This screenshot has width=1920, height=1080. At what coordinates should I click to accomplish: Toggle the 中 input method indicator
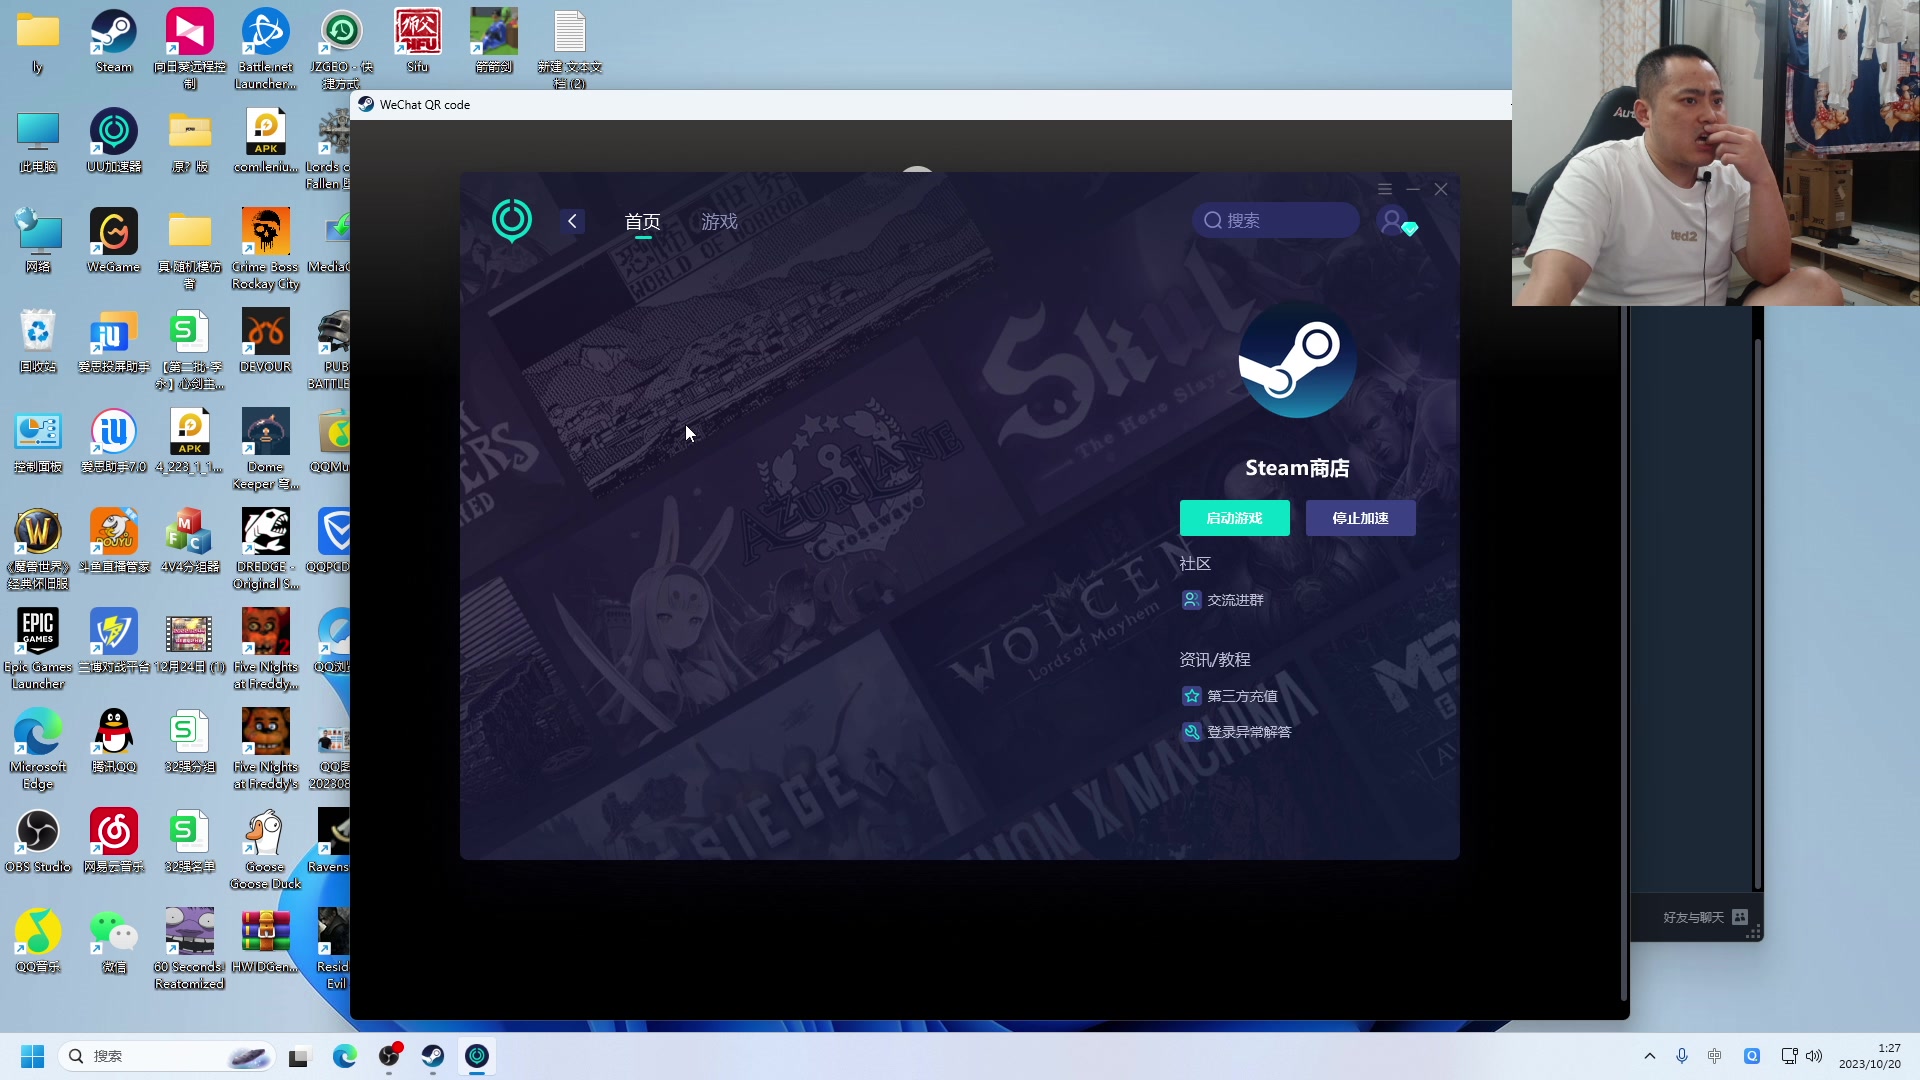coord(1715,1056)
